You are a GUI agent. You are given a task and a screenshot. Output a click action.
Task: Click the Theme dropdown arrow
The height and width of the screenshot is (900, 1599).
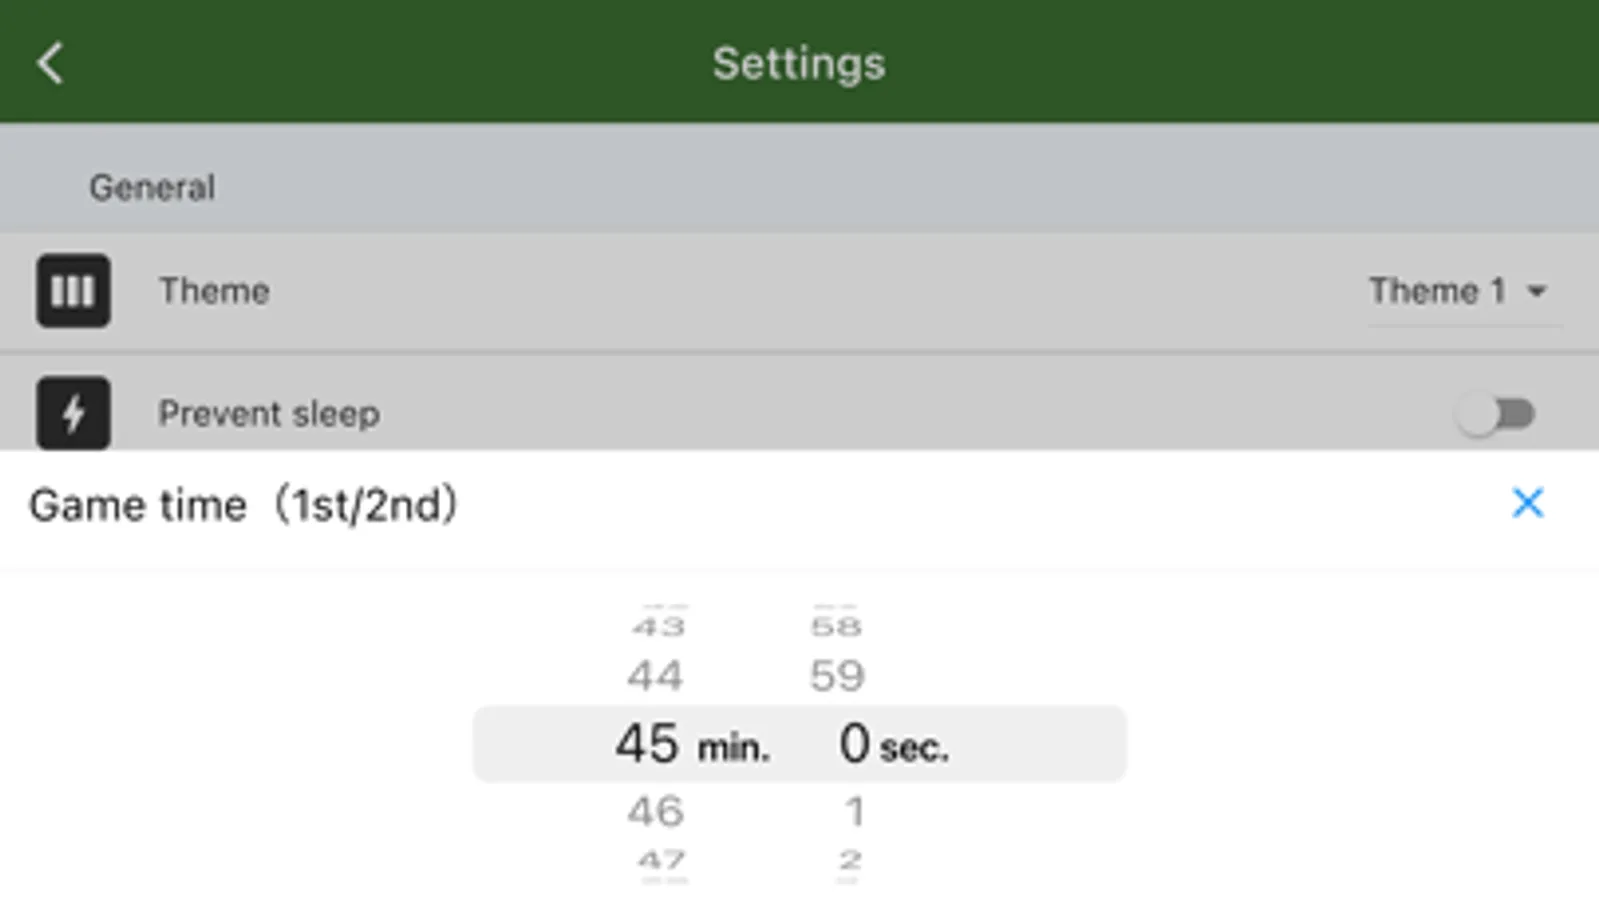tap(1537, 292)
